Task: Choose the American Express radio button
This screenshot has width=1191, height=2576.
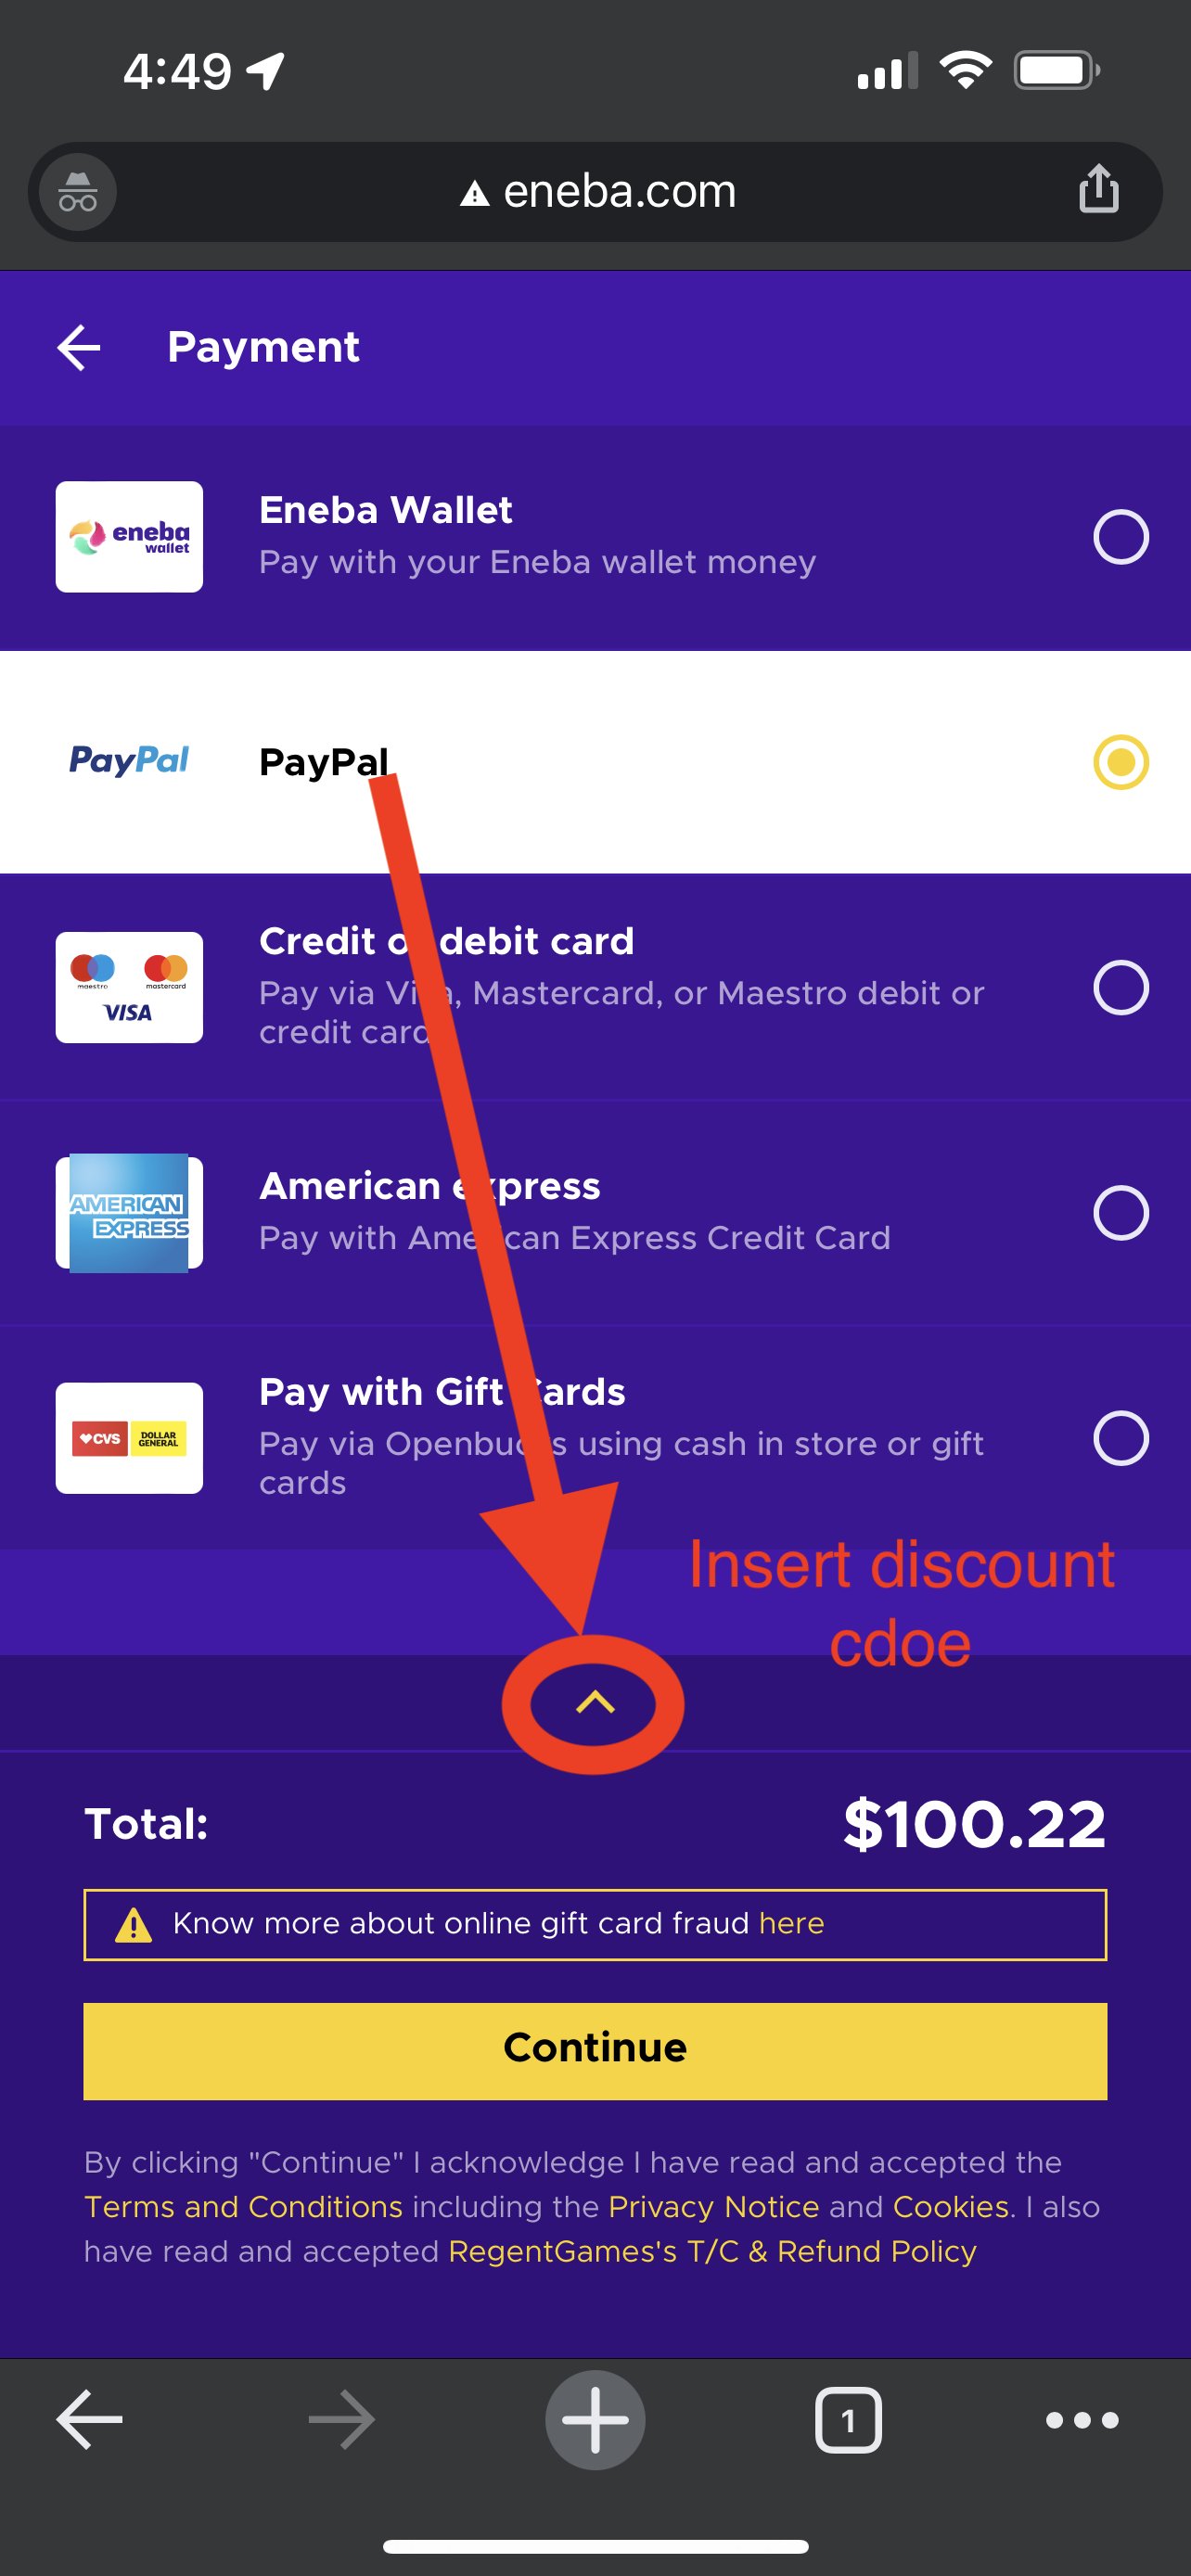Action: (1120, 1213)
